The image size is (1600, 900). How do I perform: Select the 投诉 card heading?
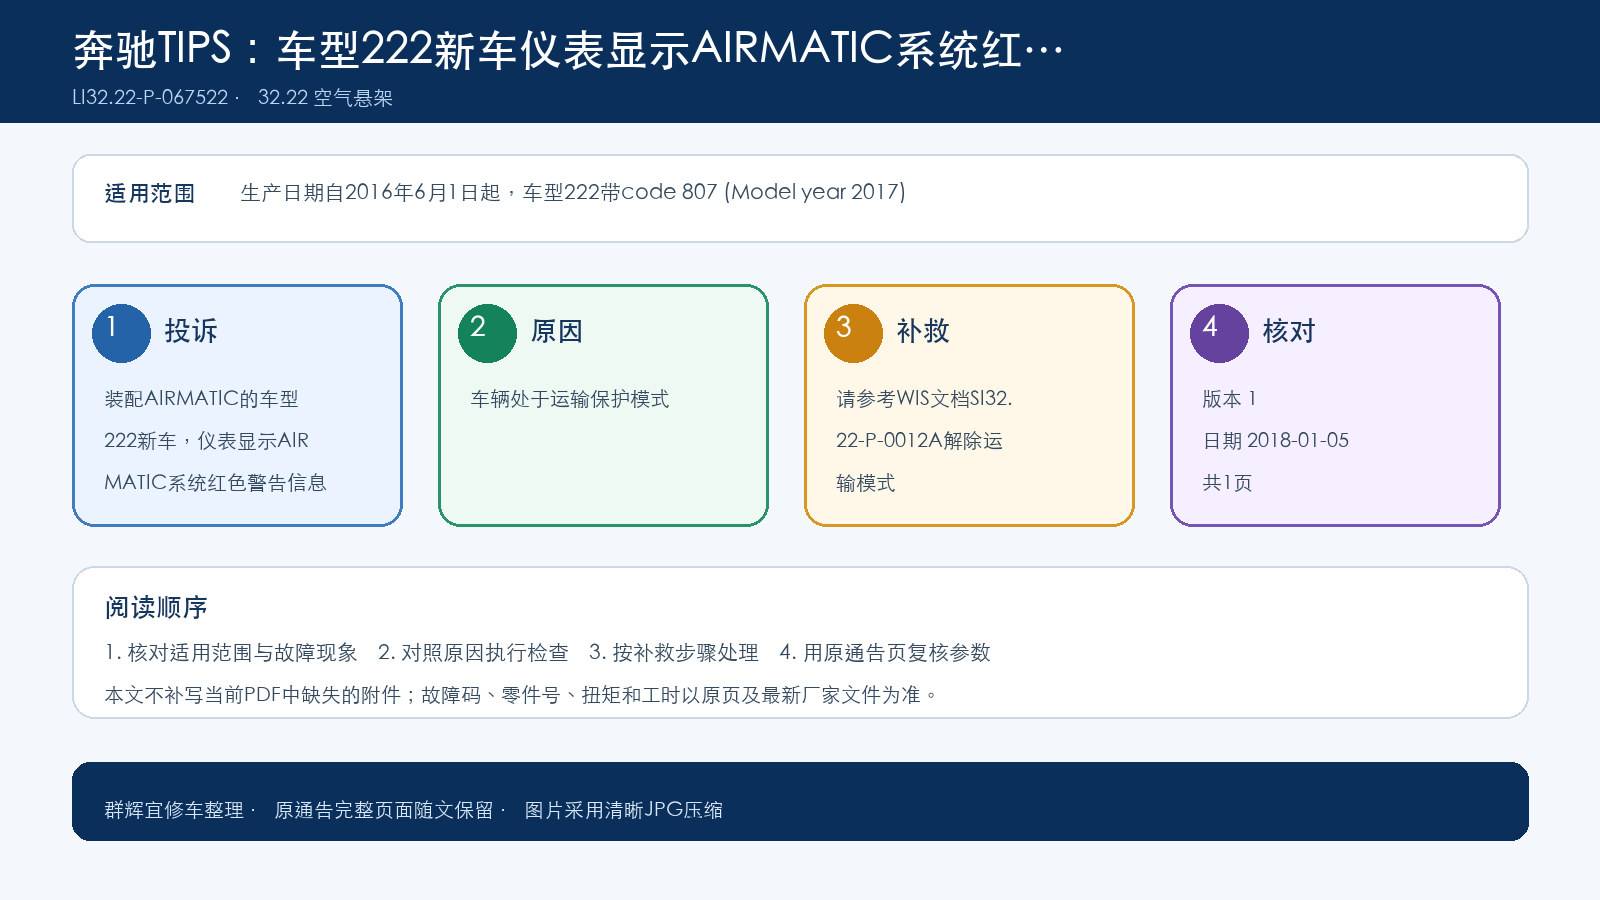point(191,331)
